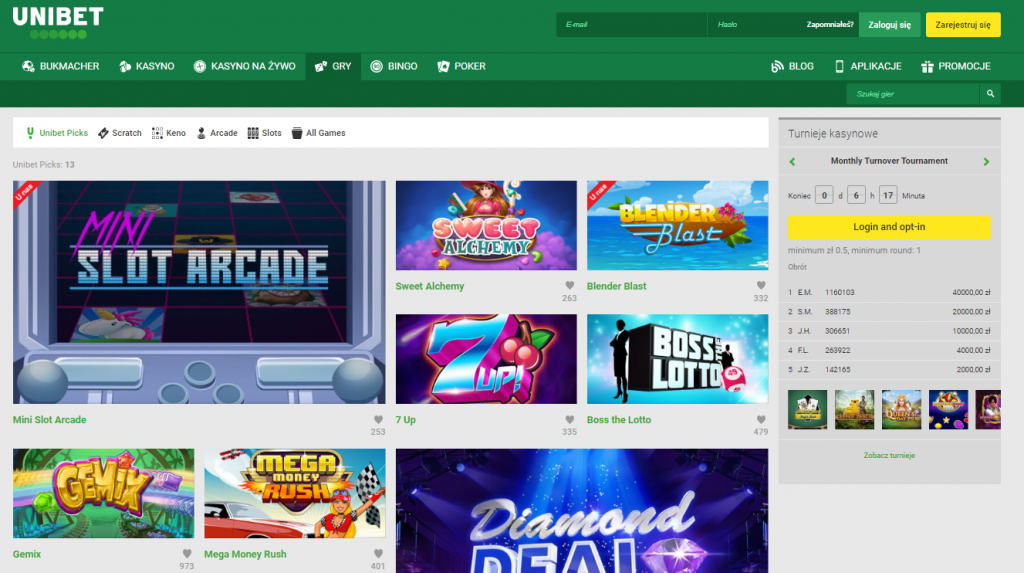Screen dimensions: 1024x573
Task: Open the Boss the Lotto game thumbnail
Action: (677, 359)
